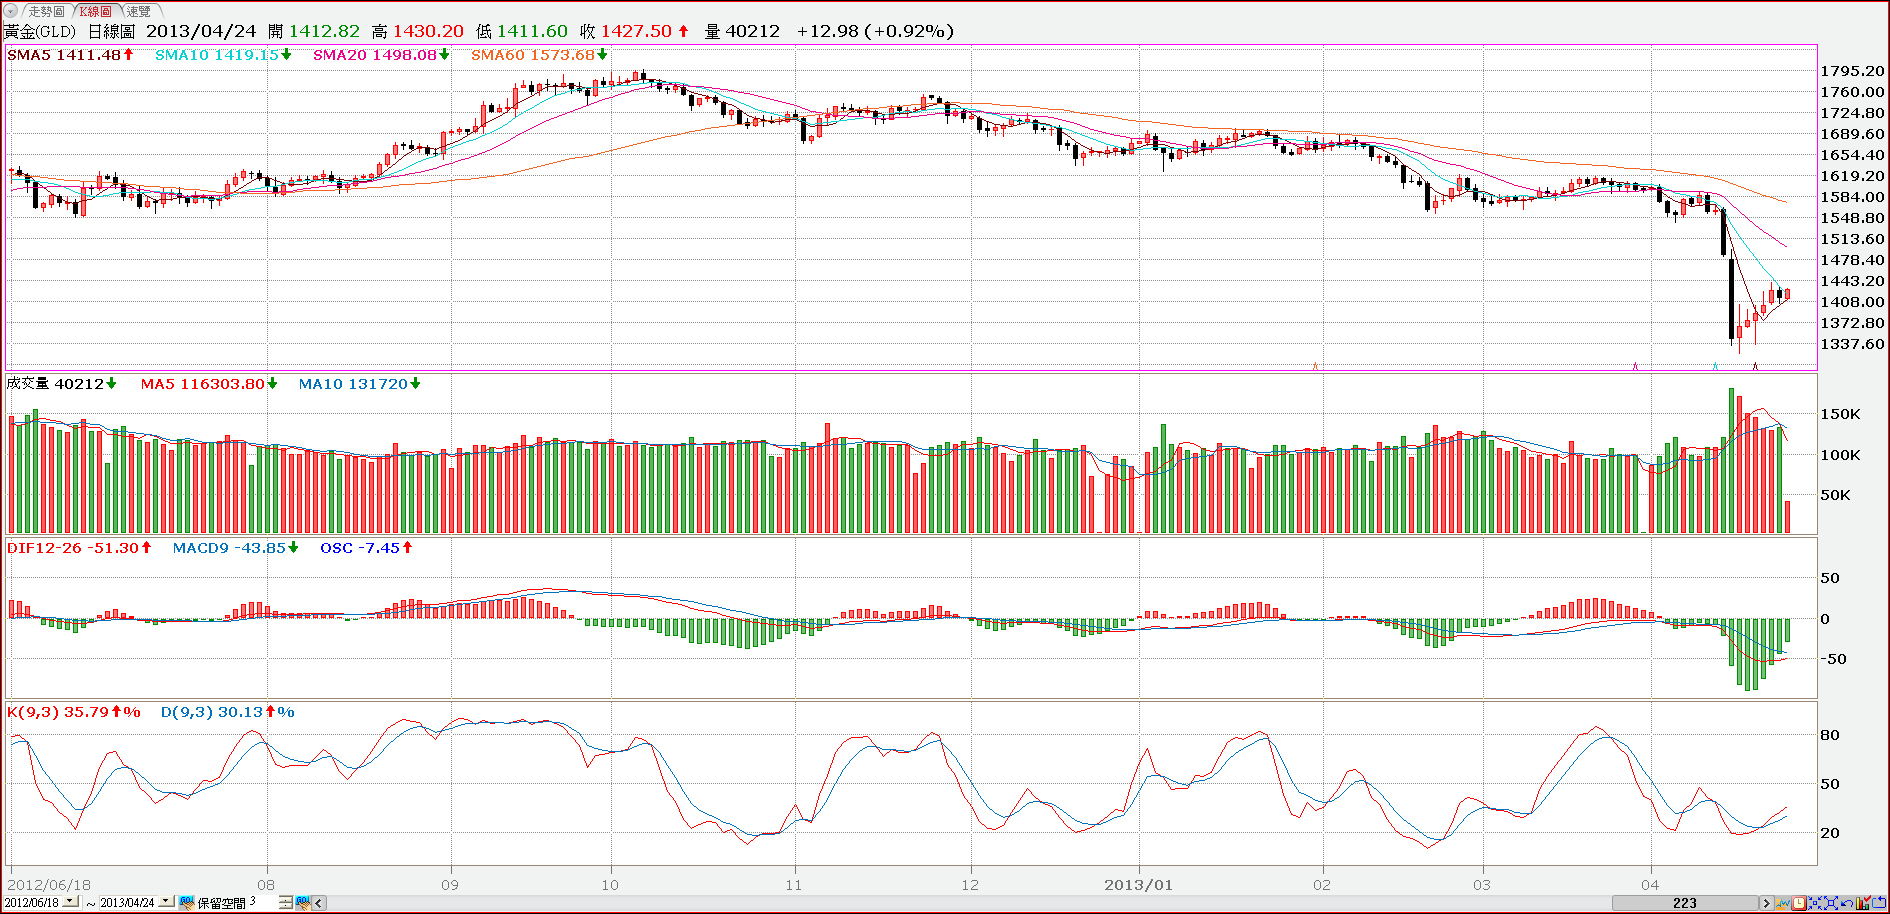
Task: Switch to the 走勢圖 tab
Action: point(46,11)
